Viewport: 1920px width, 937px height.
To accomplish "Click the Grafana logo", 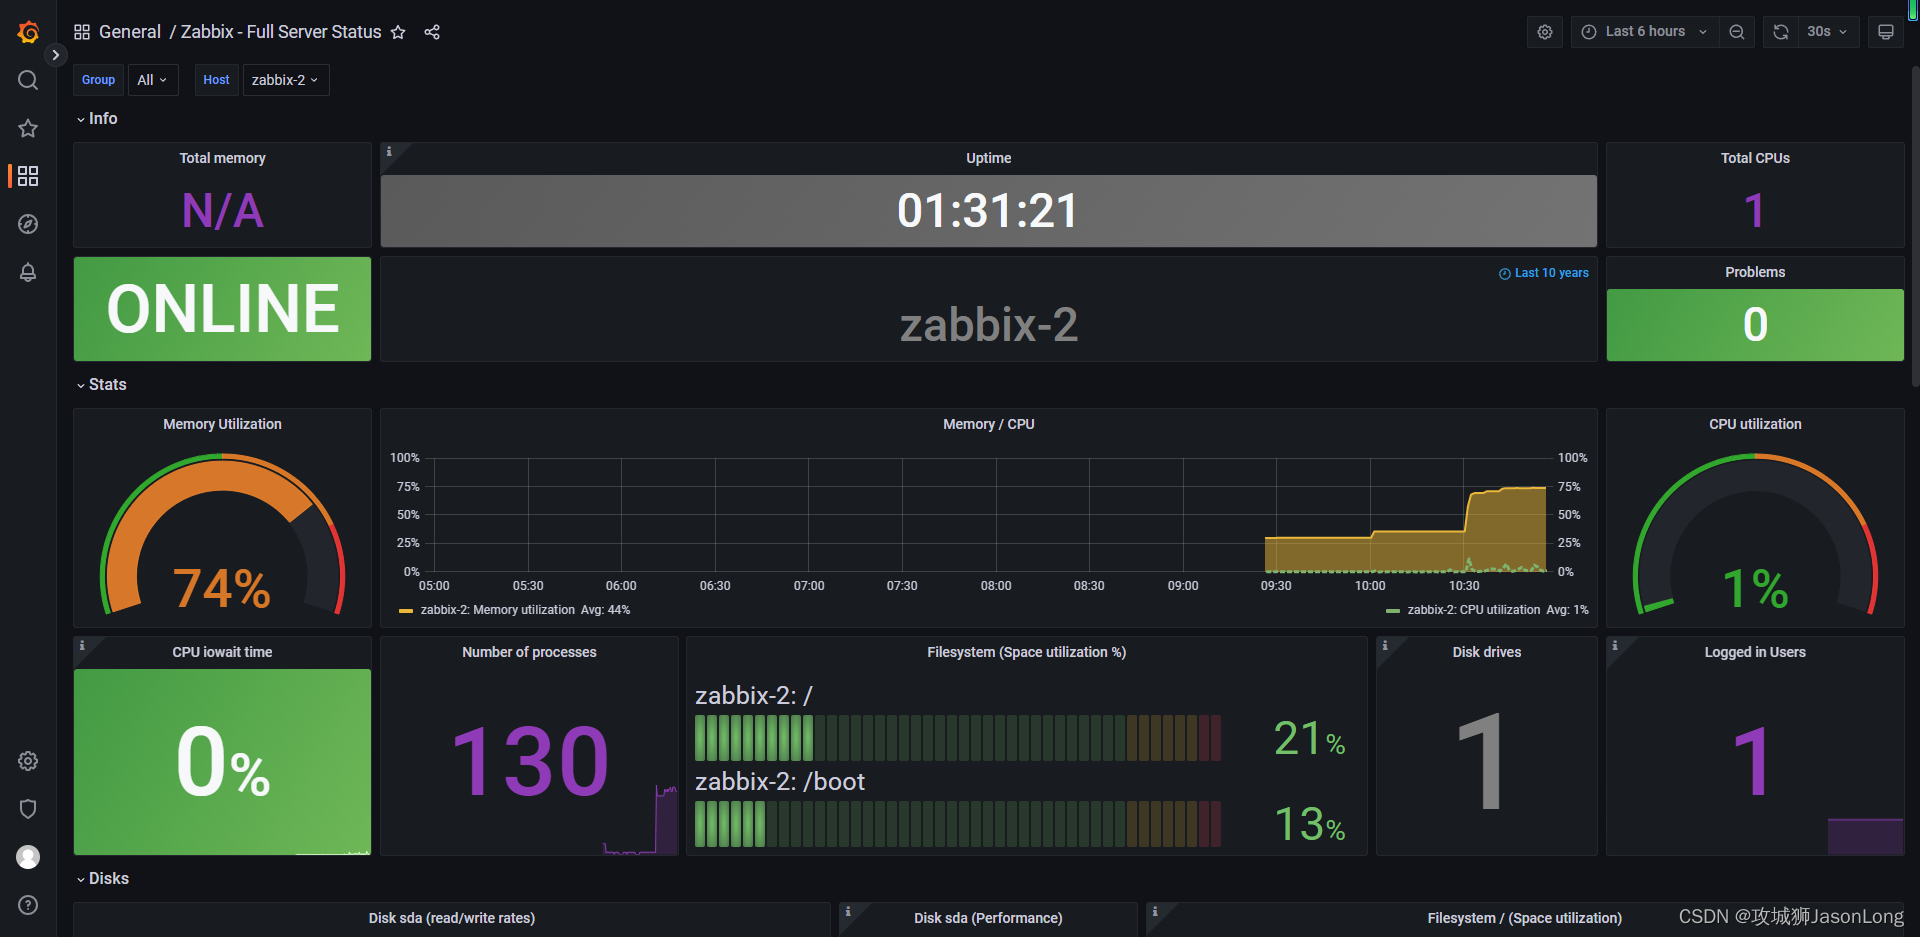I will tap(28, 32).
